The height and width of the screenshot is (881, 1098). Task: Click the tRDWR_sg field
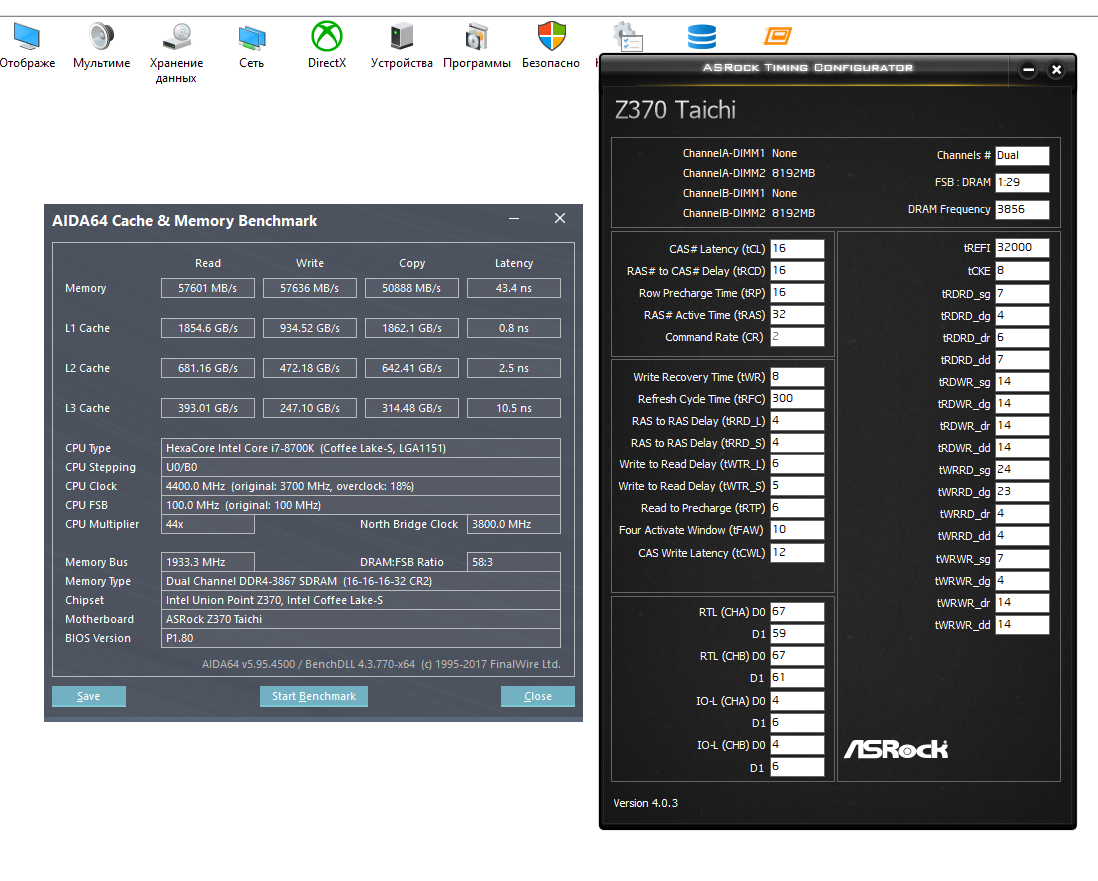pos(1022,382)
